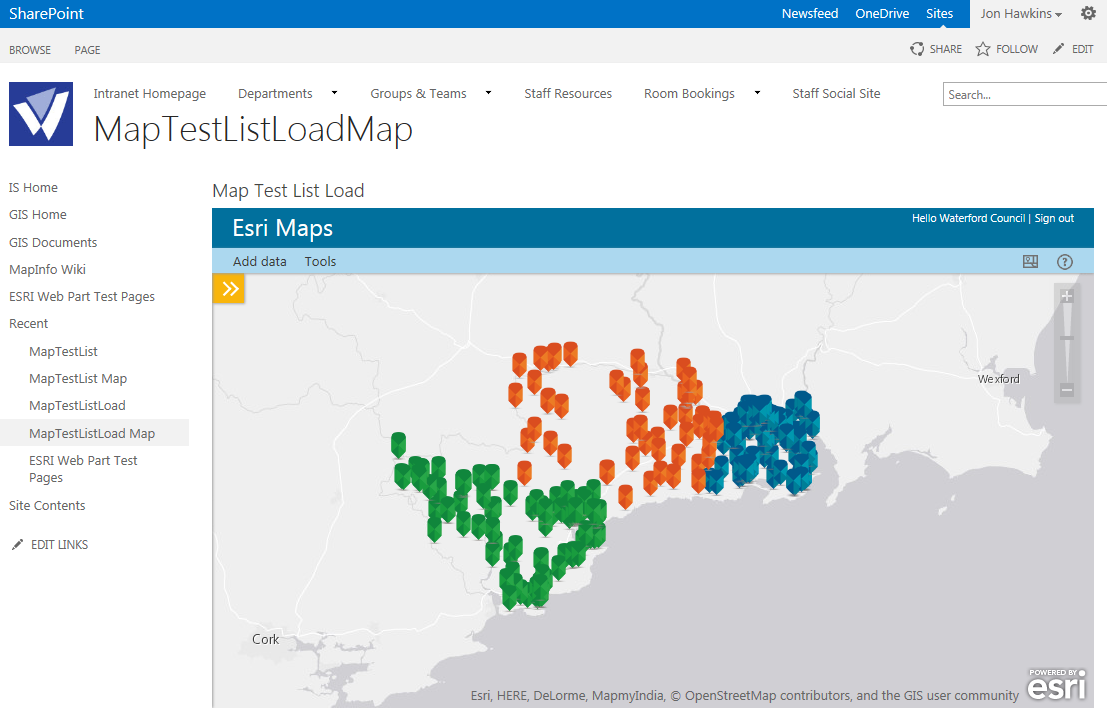Viewport: 1107px width, 724px height.
Task: Open Staff Resources link
Action: point(568,94)
